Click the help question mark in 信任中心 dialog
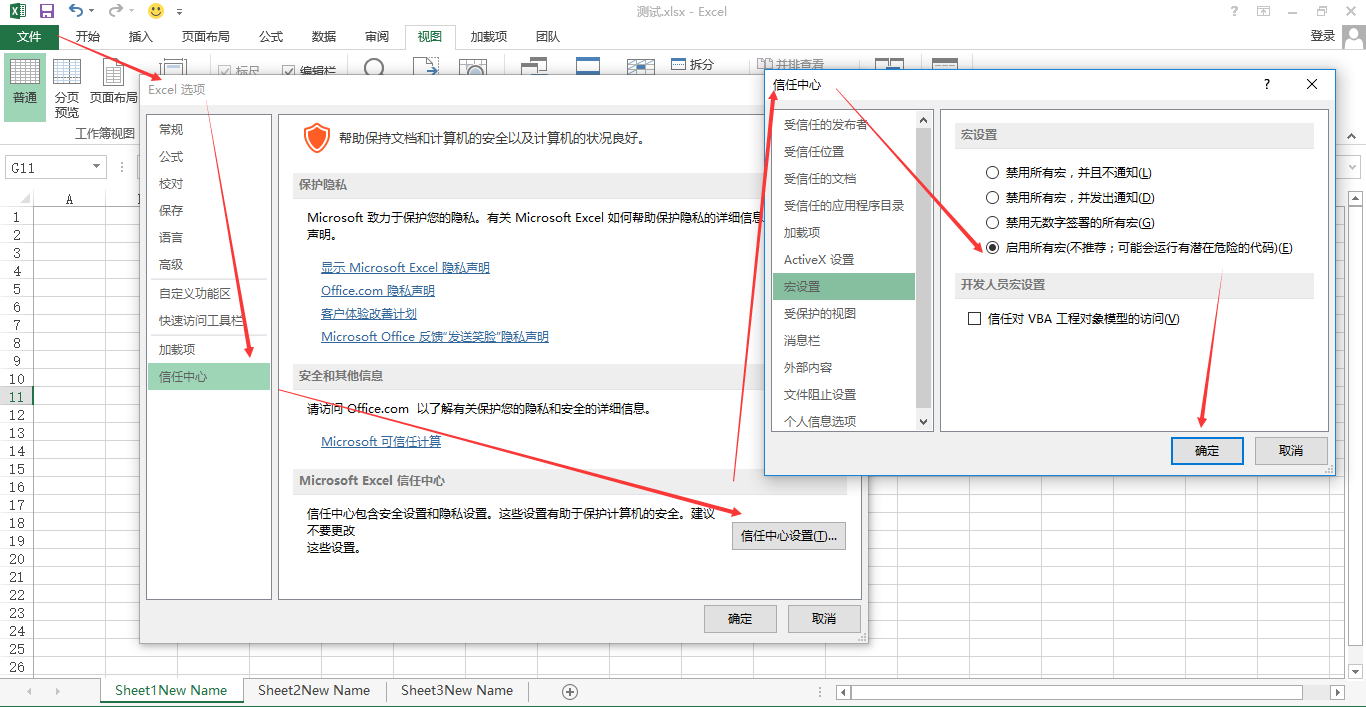This screenshot has width=1366, height=707. pyautogui.click(x=1267, y=85)
